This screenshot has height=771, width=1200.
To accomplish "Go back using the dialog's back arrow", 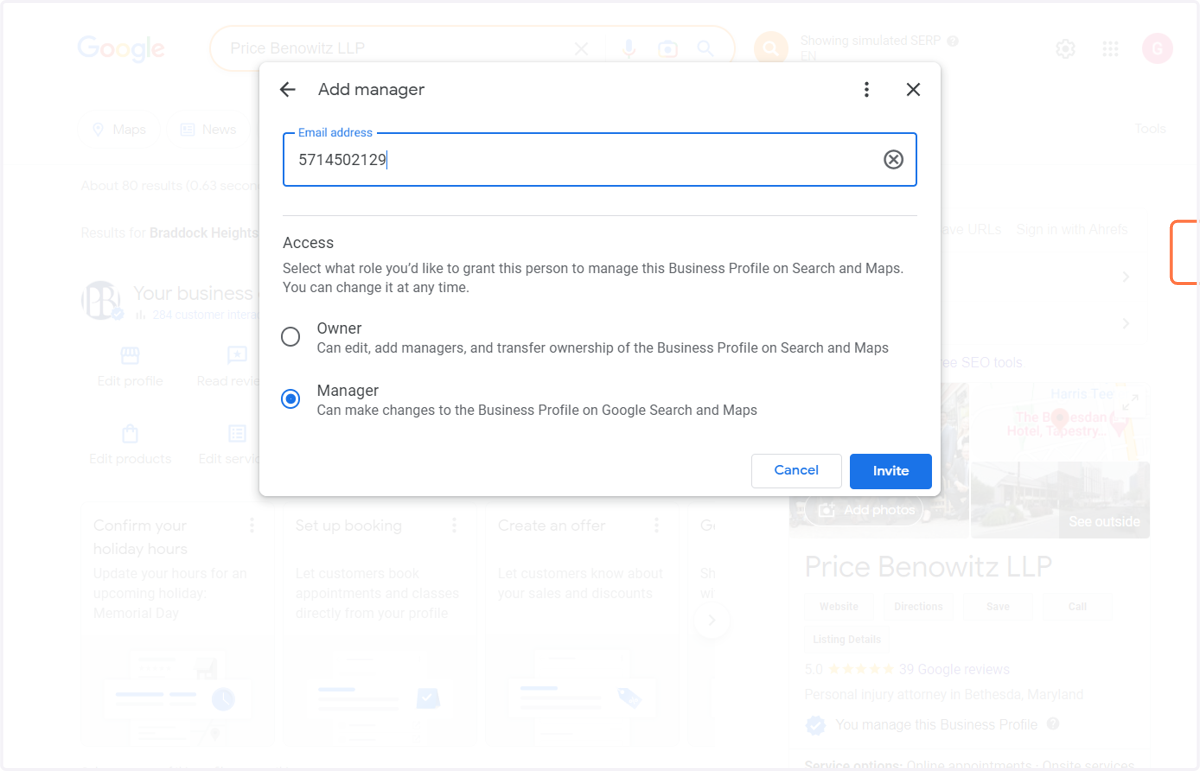I will click(288, 90).
